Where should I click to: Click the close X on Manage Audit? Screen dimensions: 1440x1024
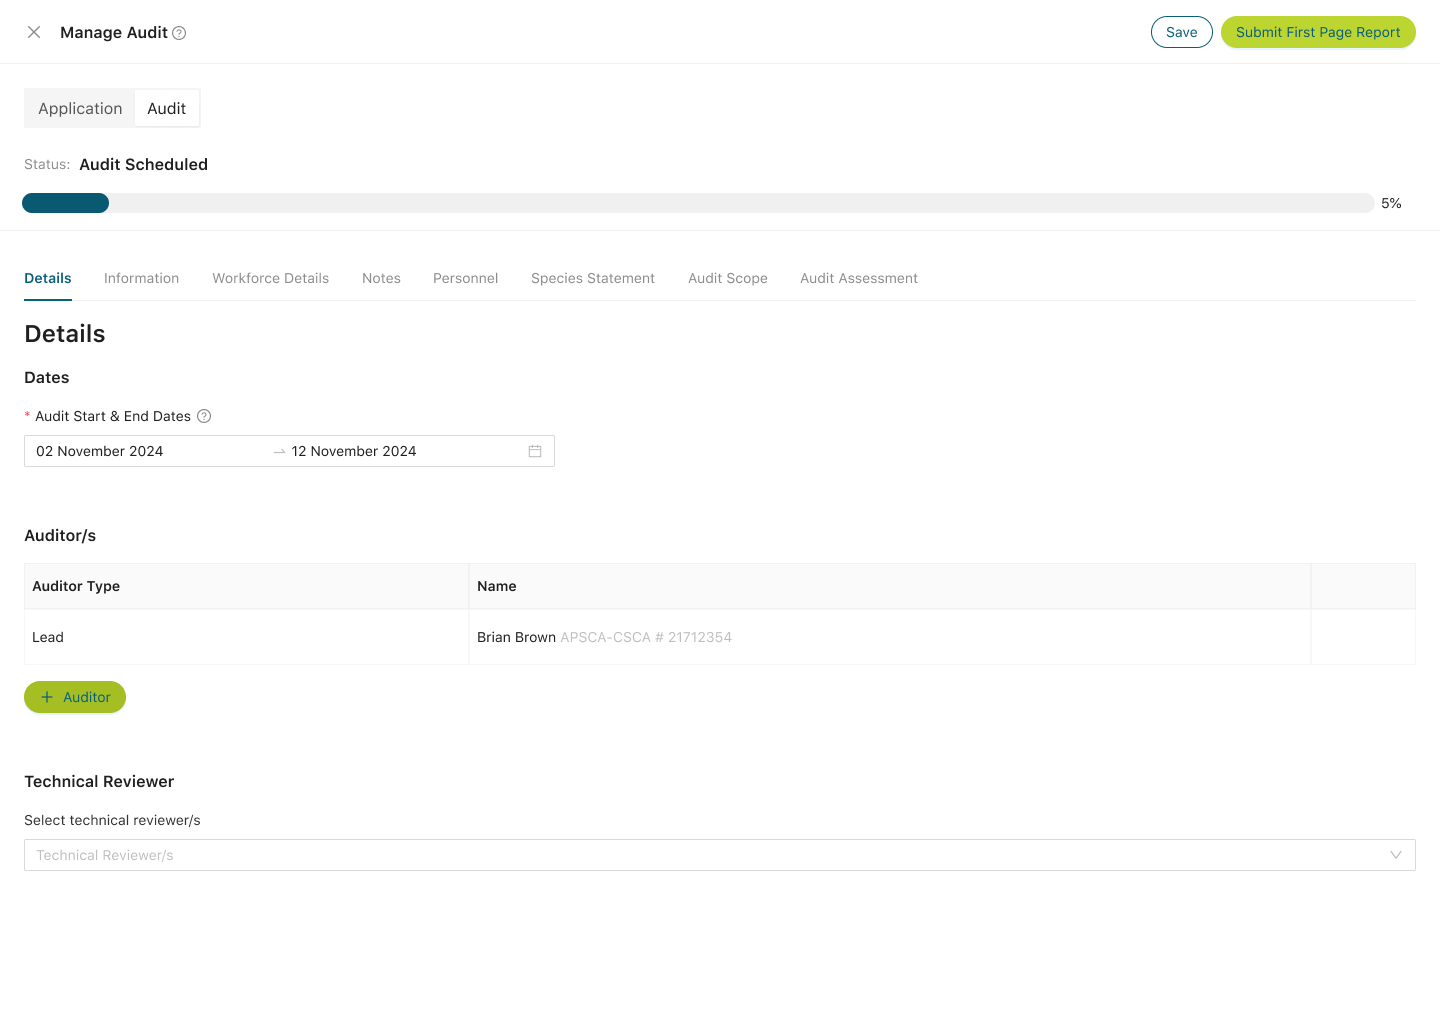pos(34,32)
